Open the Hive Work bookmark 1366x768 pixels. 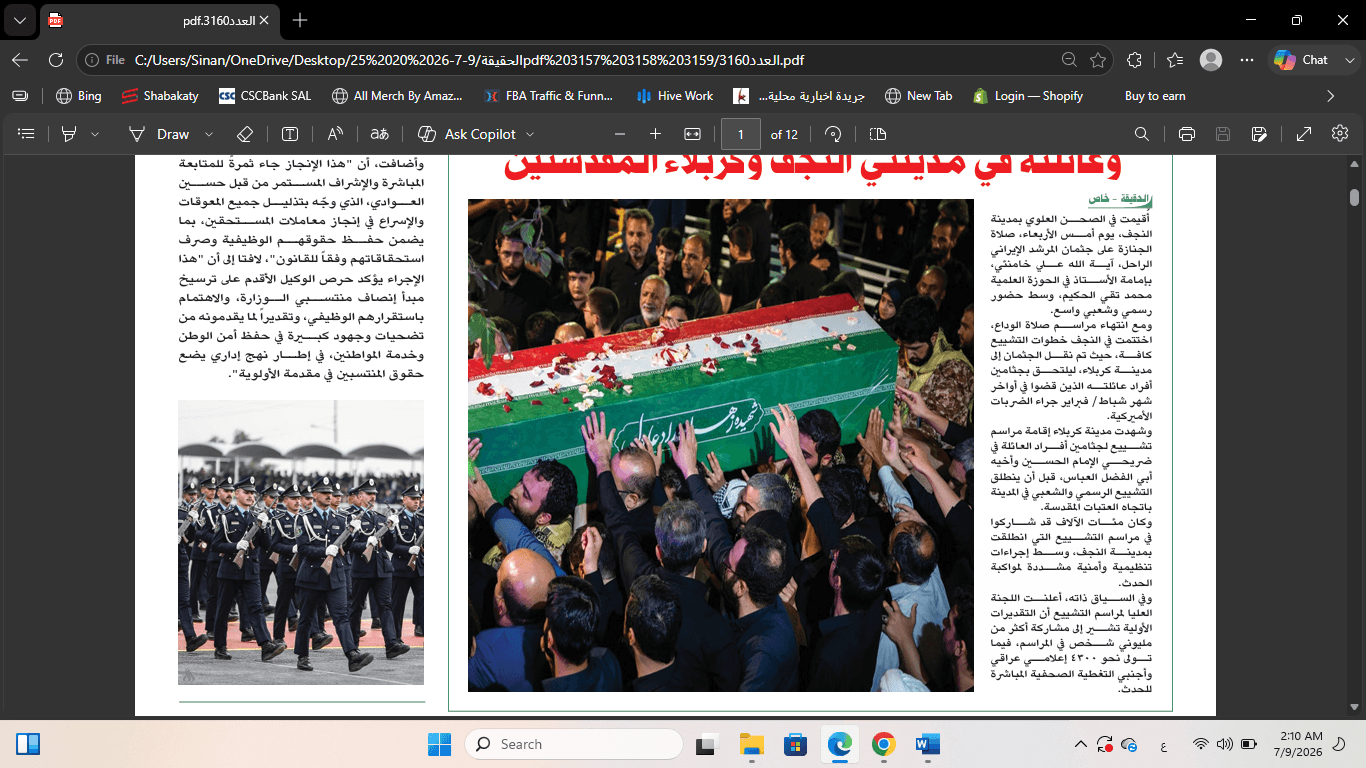click(675, 96)
